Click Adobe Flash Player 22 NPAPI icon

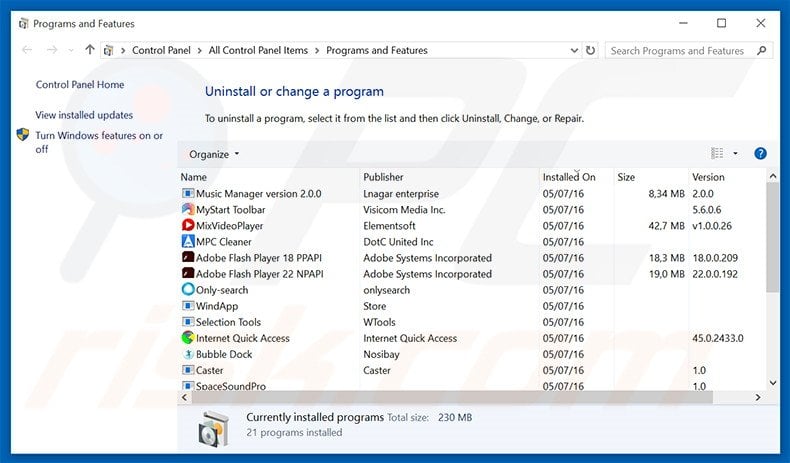click(x=188, y=274)
